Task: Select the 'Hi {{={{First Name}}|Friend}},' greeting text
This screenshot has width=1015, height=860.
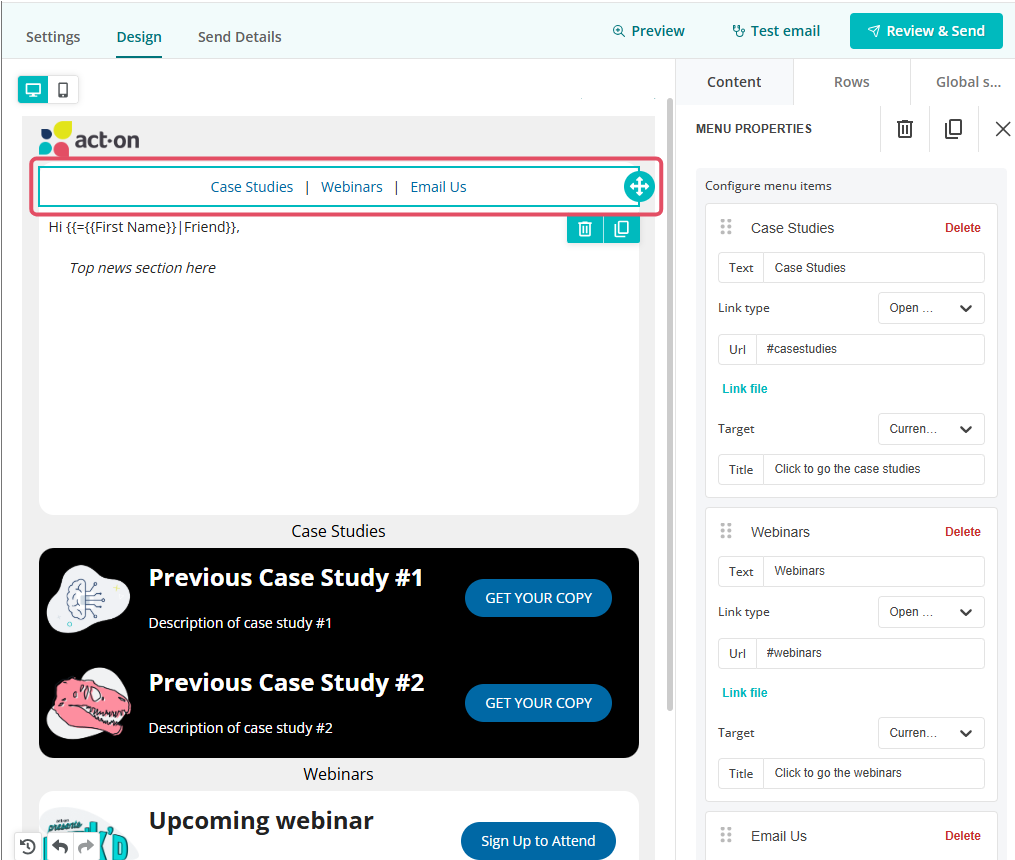Action: [144, 227]
